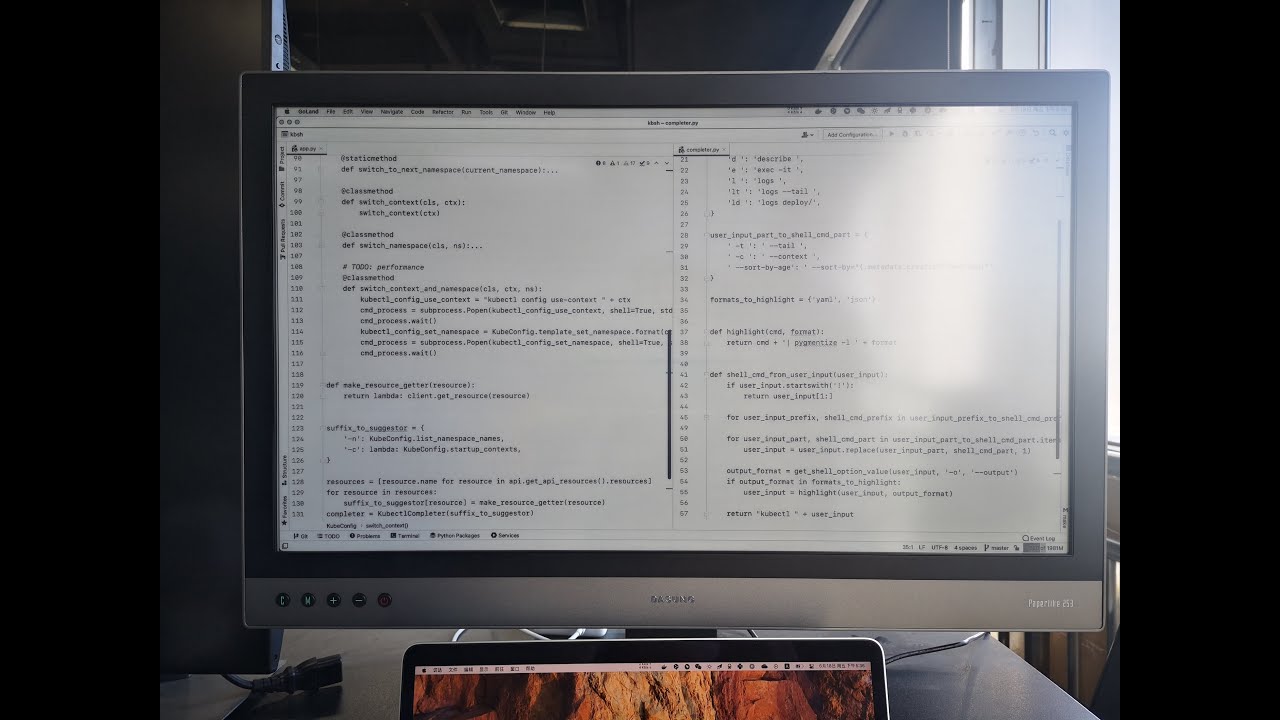The height and width of the screenshot is (720, 1280).
Task: Open the Favorites tool window sidebar tab
Action: 284,510
